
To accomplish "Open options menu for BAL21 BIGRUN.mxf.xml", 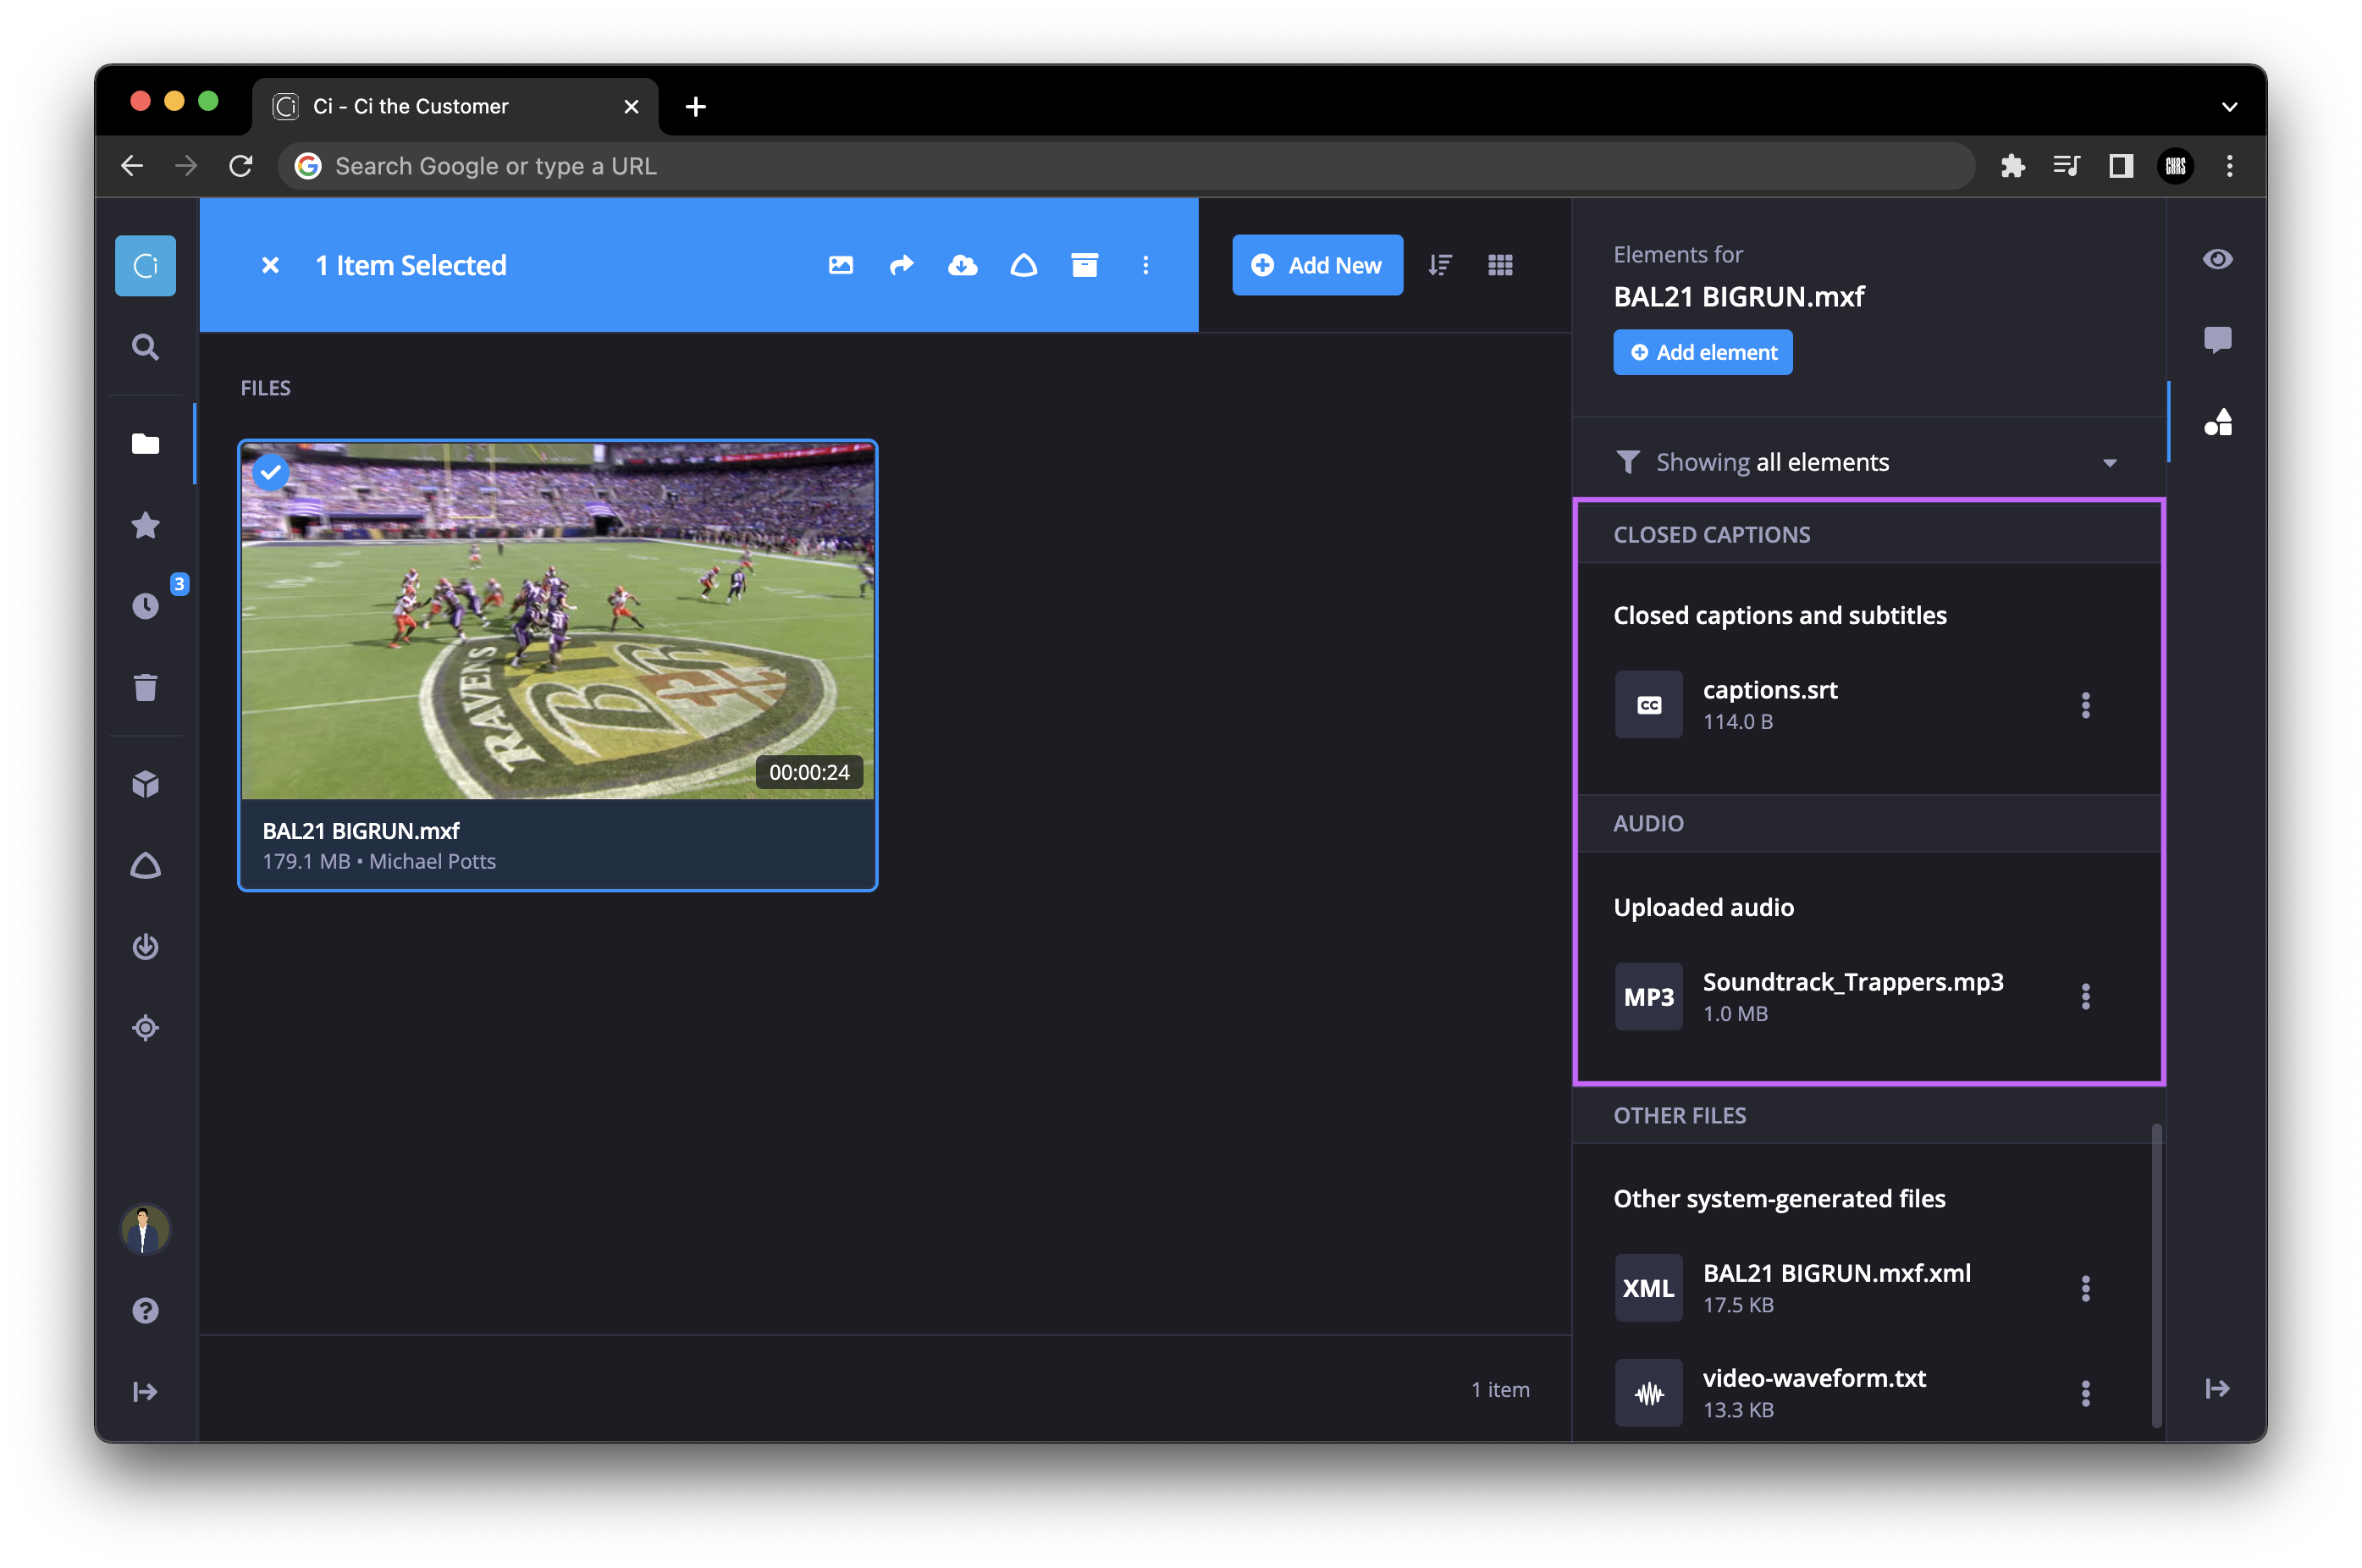I will pos(2085,1288).
